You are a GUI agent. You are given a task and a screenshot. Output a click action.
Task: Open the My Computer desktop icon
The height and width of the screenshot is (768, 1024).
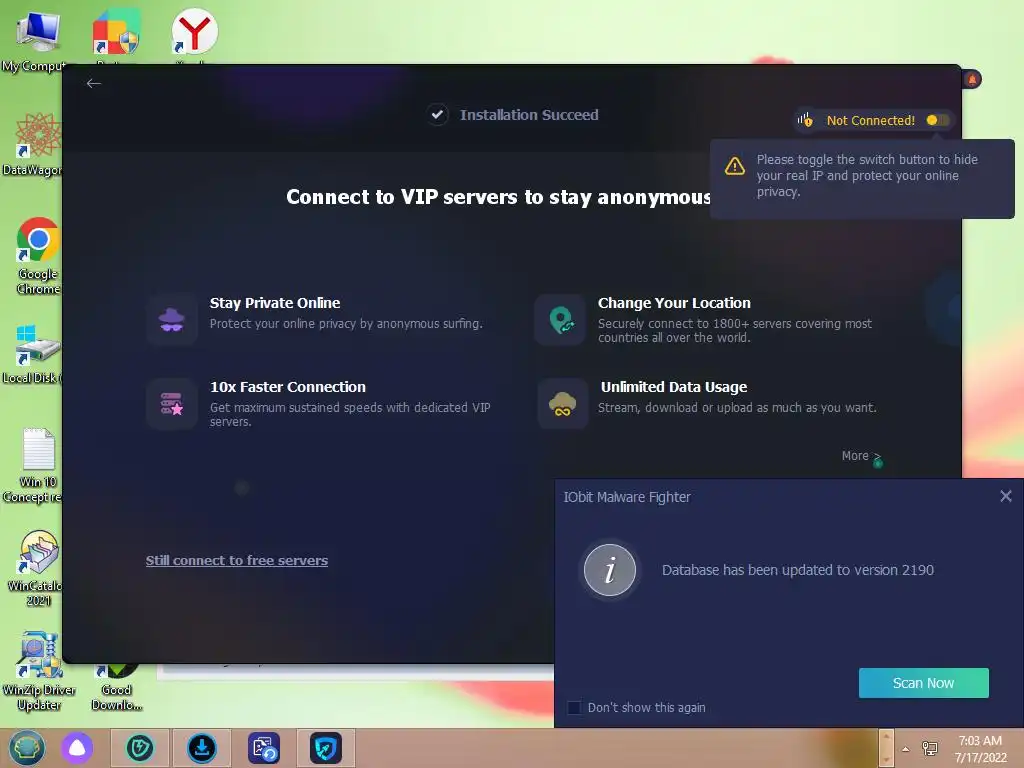(36, 38)
